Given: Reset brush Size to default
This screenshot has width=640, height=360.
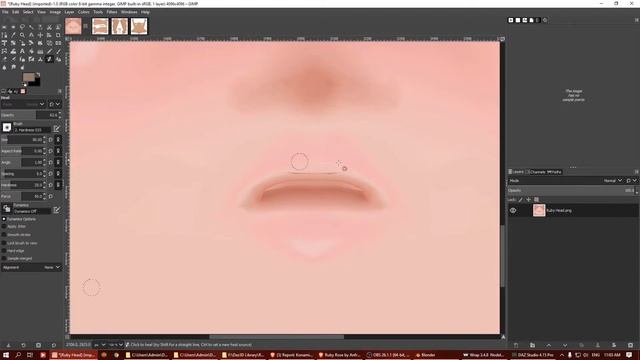Looking at the screenshot, I should click(51, 140).
